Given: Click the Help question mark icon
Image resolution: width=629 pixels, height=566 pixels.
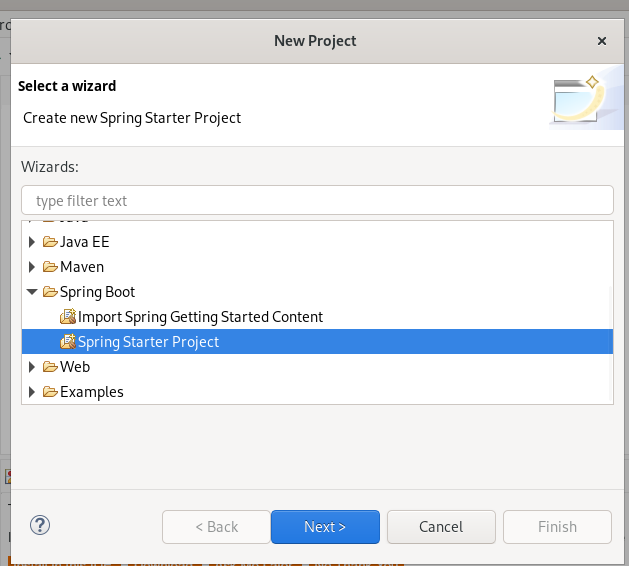Looking at the screenshot, I should [x=40, y=525].
